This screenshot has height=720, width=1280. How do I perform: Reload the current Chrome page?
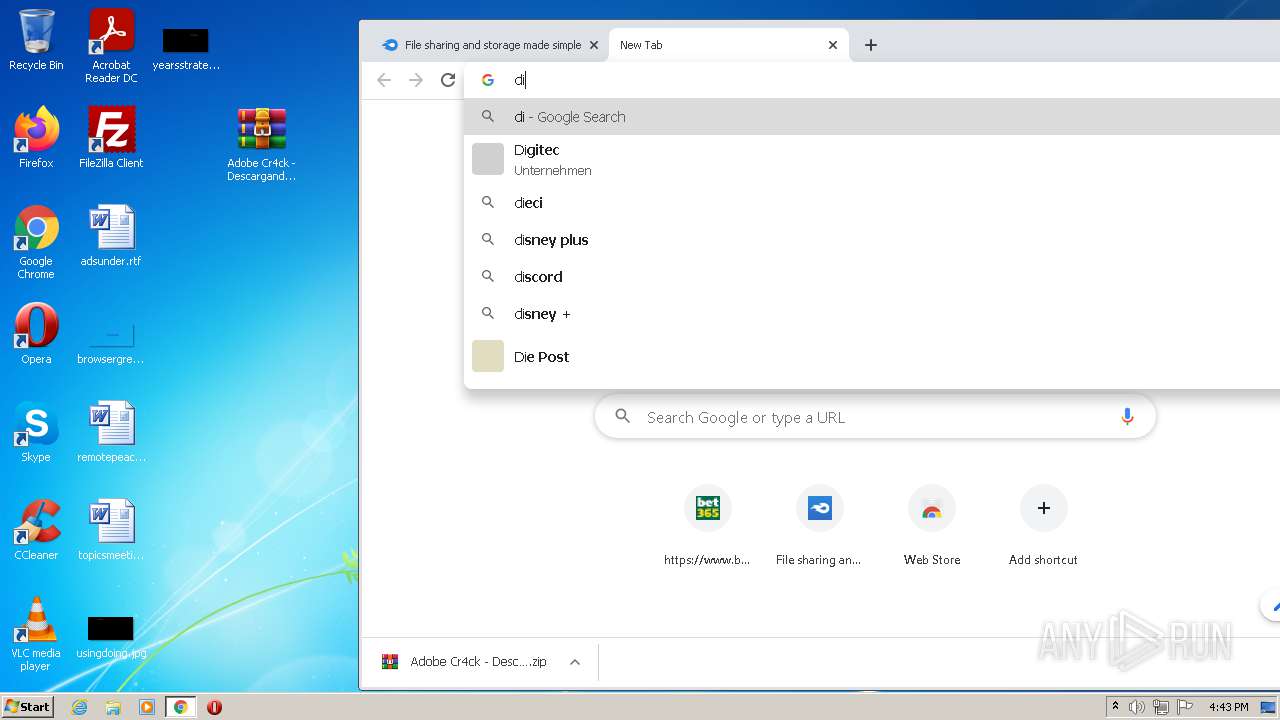[x=448, y=80]
